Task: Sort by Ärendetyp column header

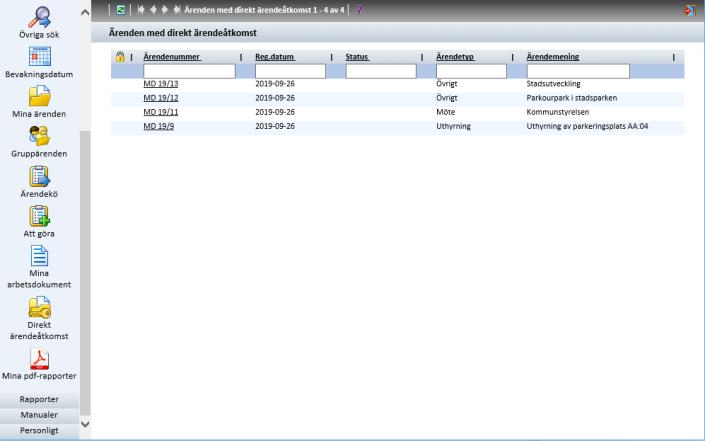Action: pos(455,57)
